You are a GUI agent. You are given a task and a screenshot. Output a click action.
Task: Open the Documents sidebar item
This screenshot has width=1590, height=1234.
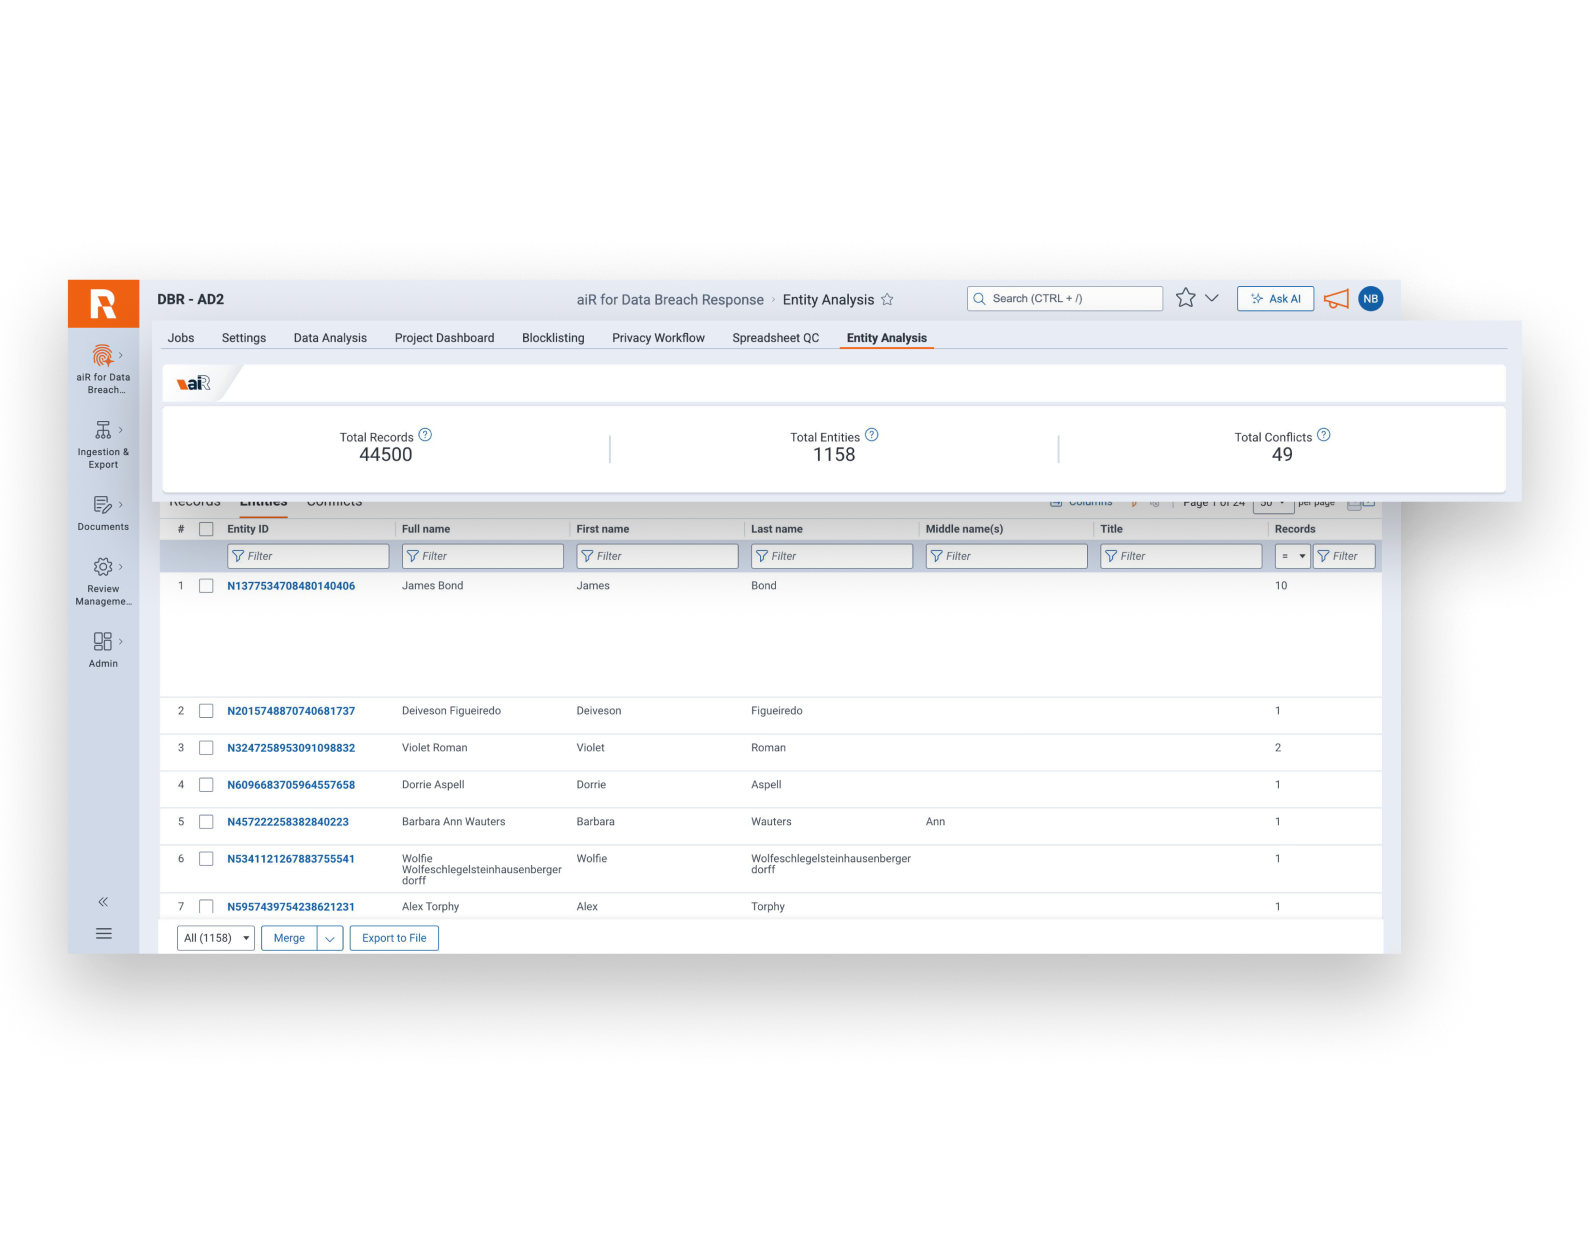point(103,512)
